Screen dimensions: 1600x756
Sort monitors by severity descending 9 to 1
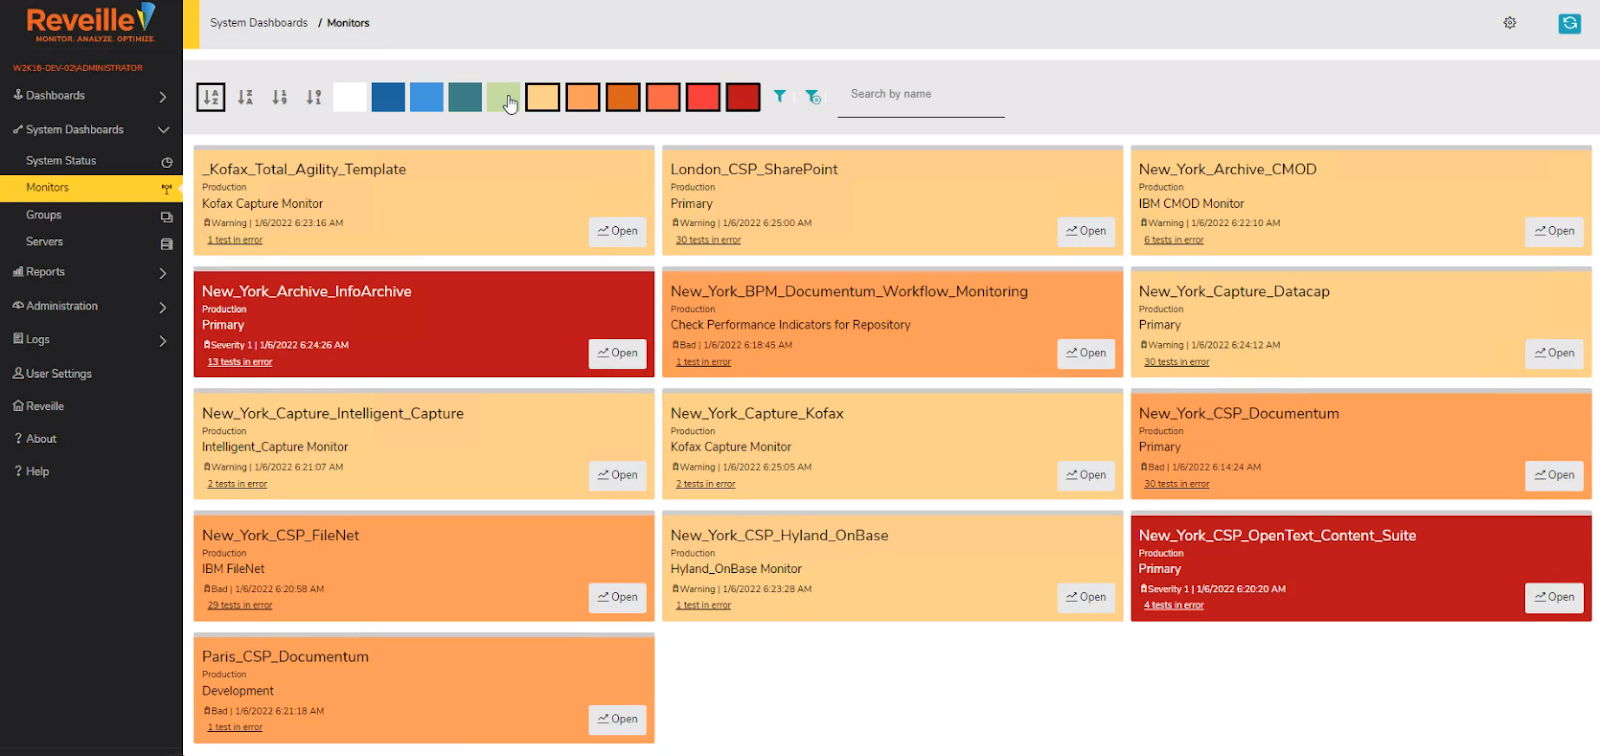click(x=314, y=97)
